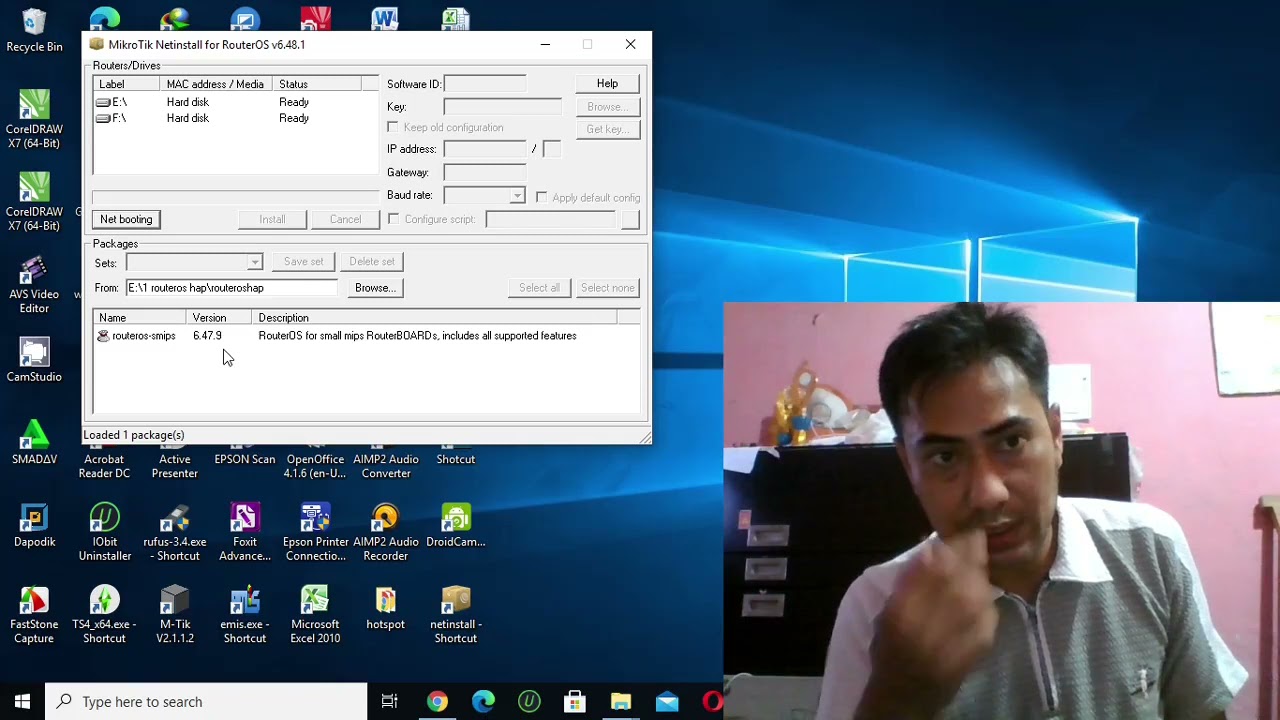This screenshot has height=720, width=1280.
Task: Toggle the Apply default config checkbox
Action: tap(541, 197)
